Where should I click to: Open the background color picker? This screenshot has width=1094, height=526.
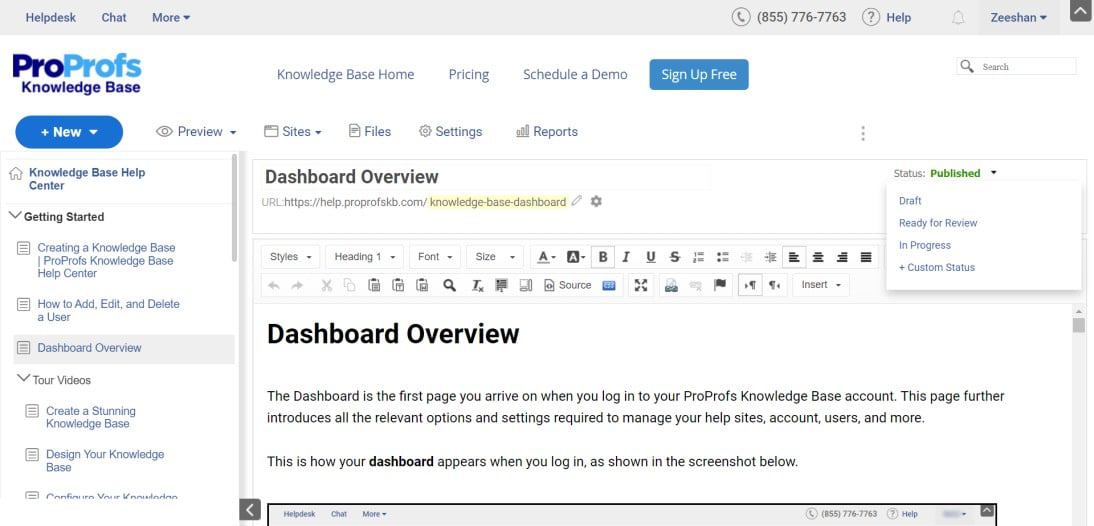pyautogui.click(x=575, y=257)
